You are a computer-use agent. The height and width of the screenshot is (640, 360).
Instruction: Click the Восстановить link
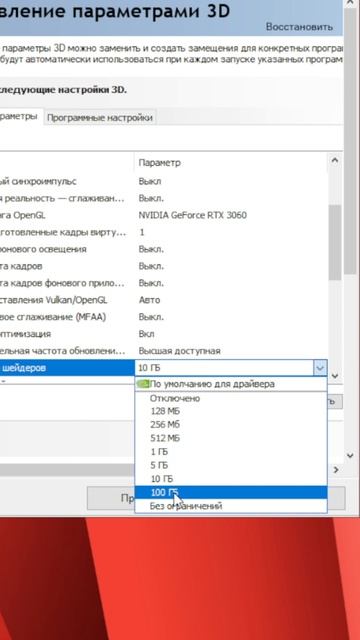(299, 27)
